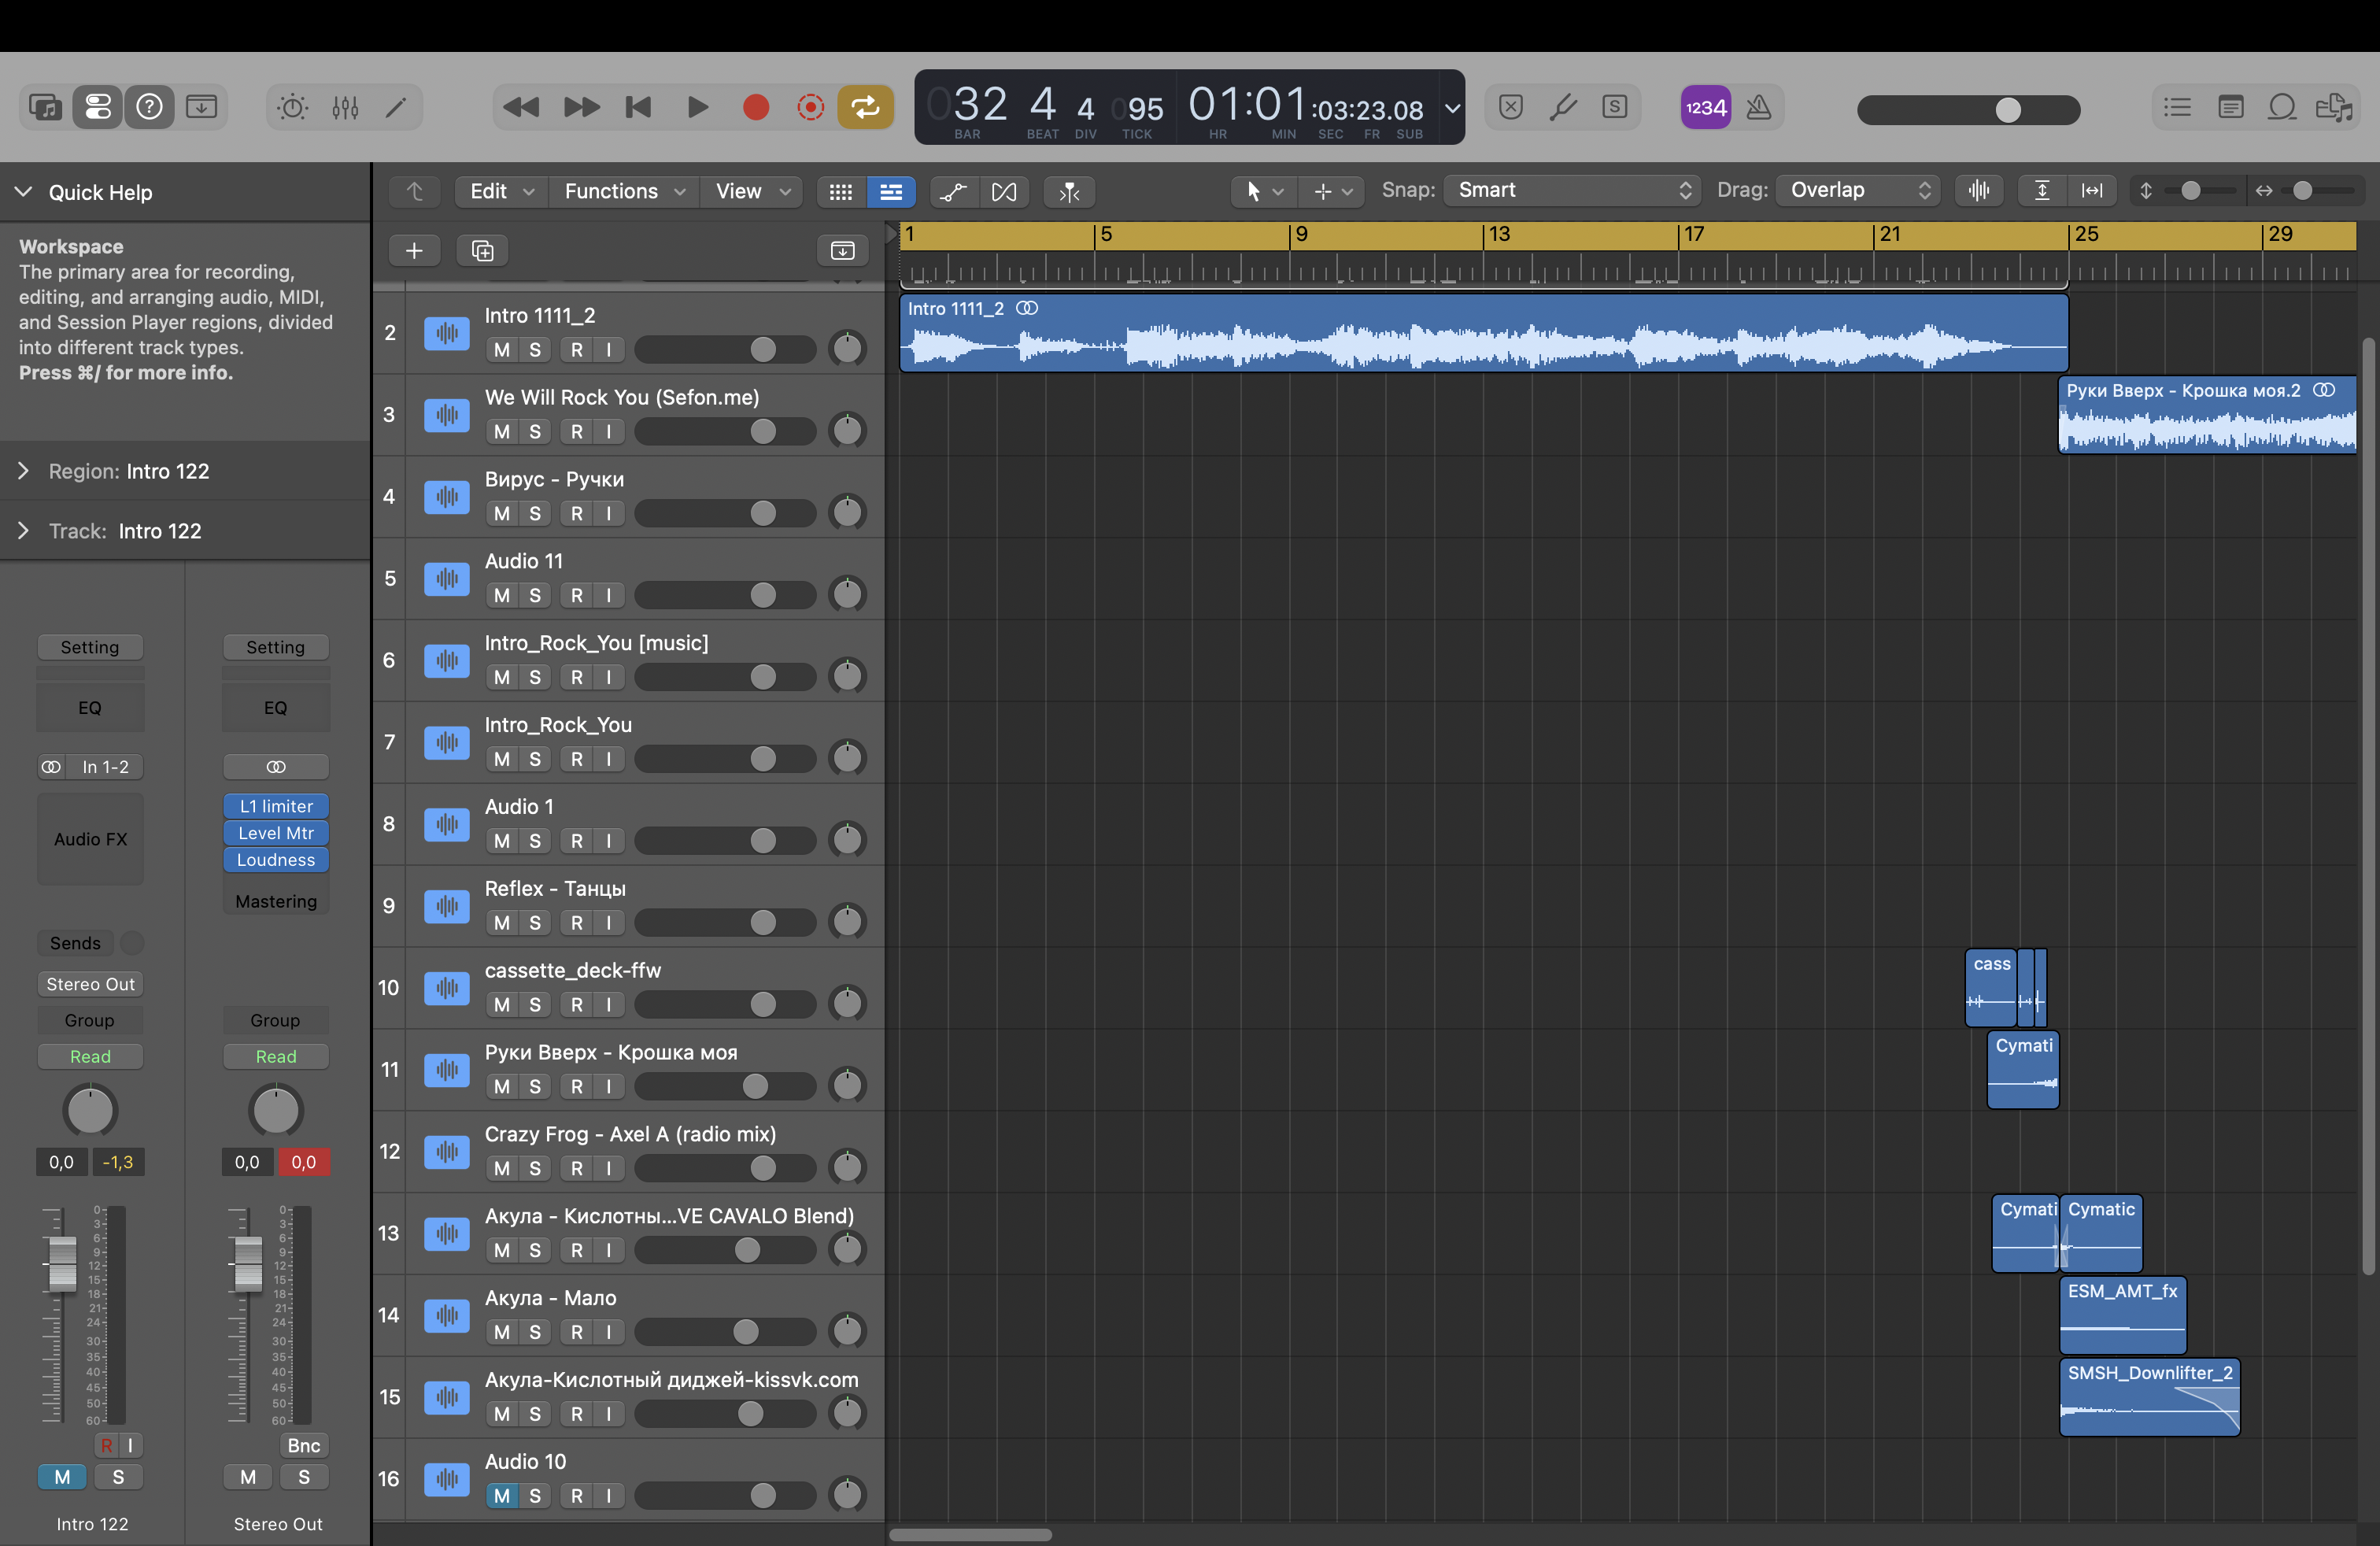The width and height of the screenshot is (2380, 1546).
Task: Collapse the Quick Help section
Action: click(23, 192)
